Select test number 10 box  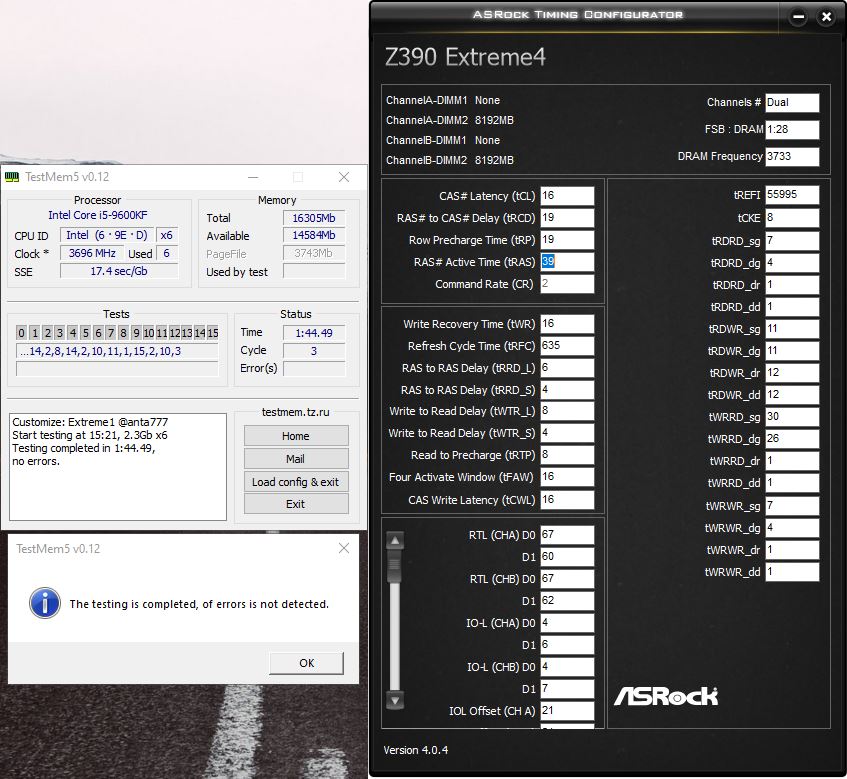click(x=149, y=333)
